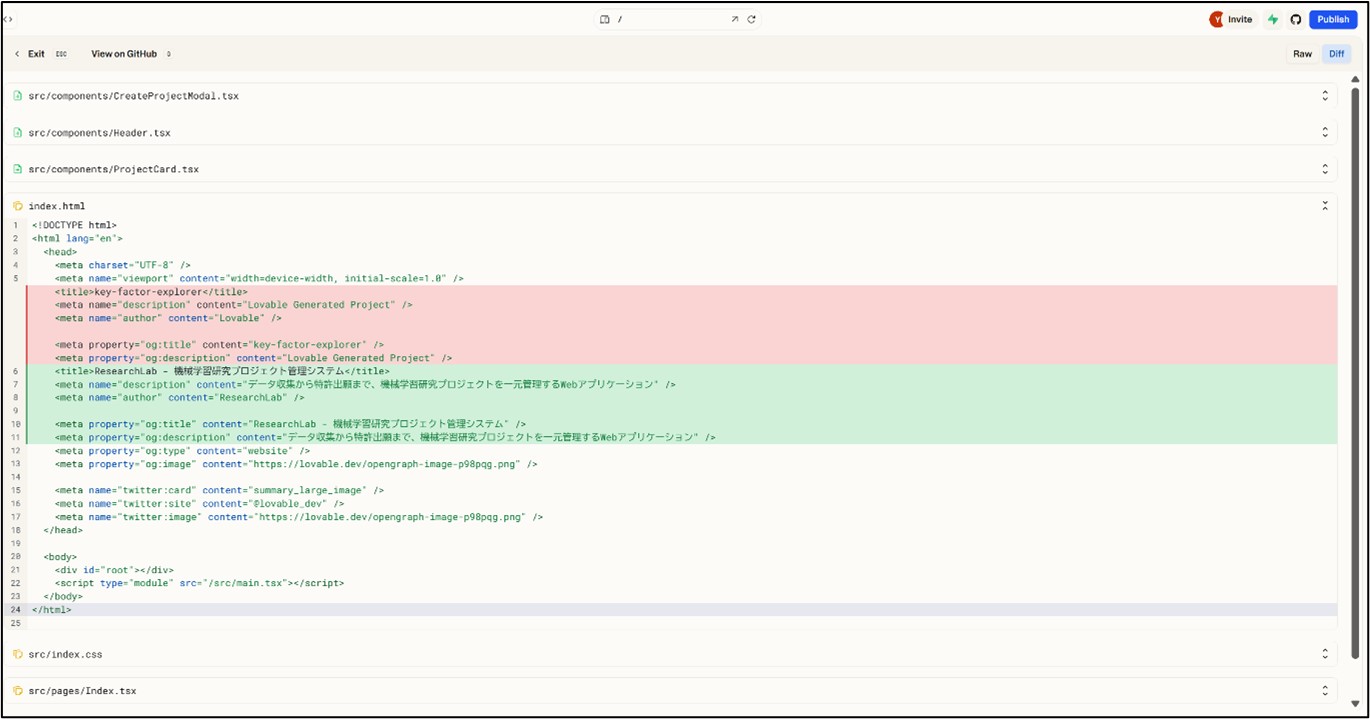This screenshot has width=1370, height=719.
Task: Expand the Header.tsx file diff
Action: coord(1325,133)
